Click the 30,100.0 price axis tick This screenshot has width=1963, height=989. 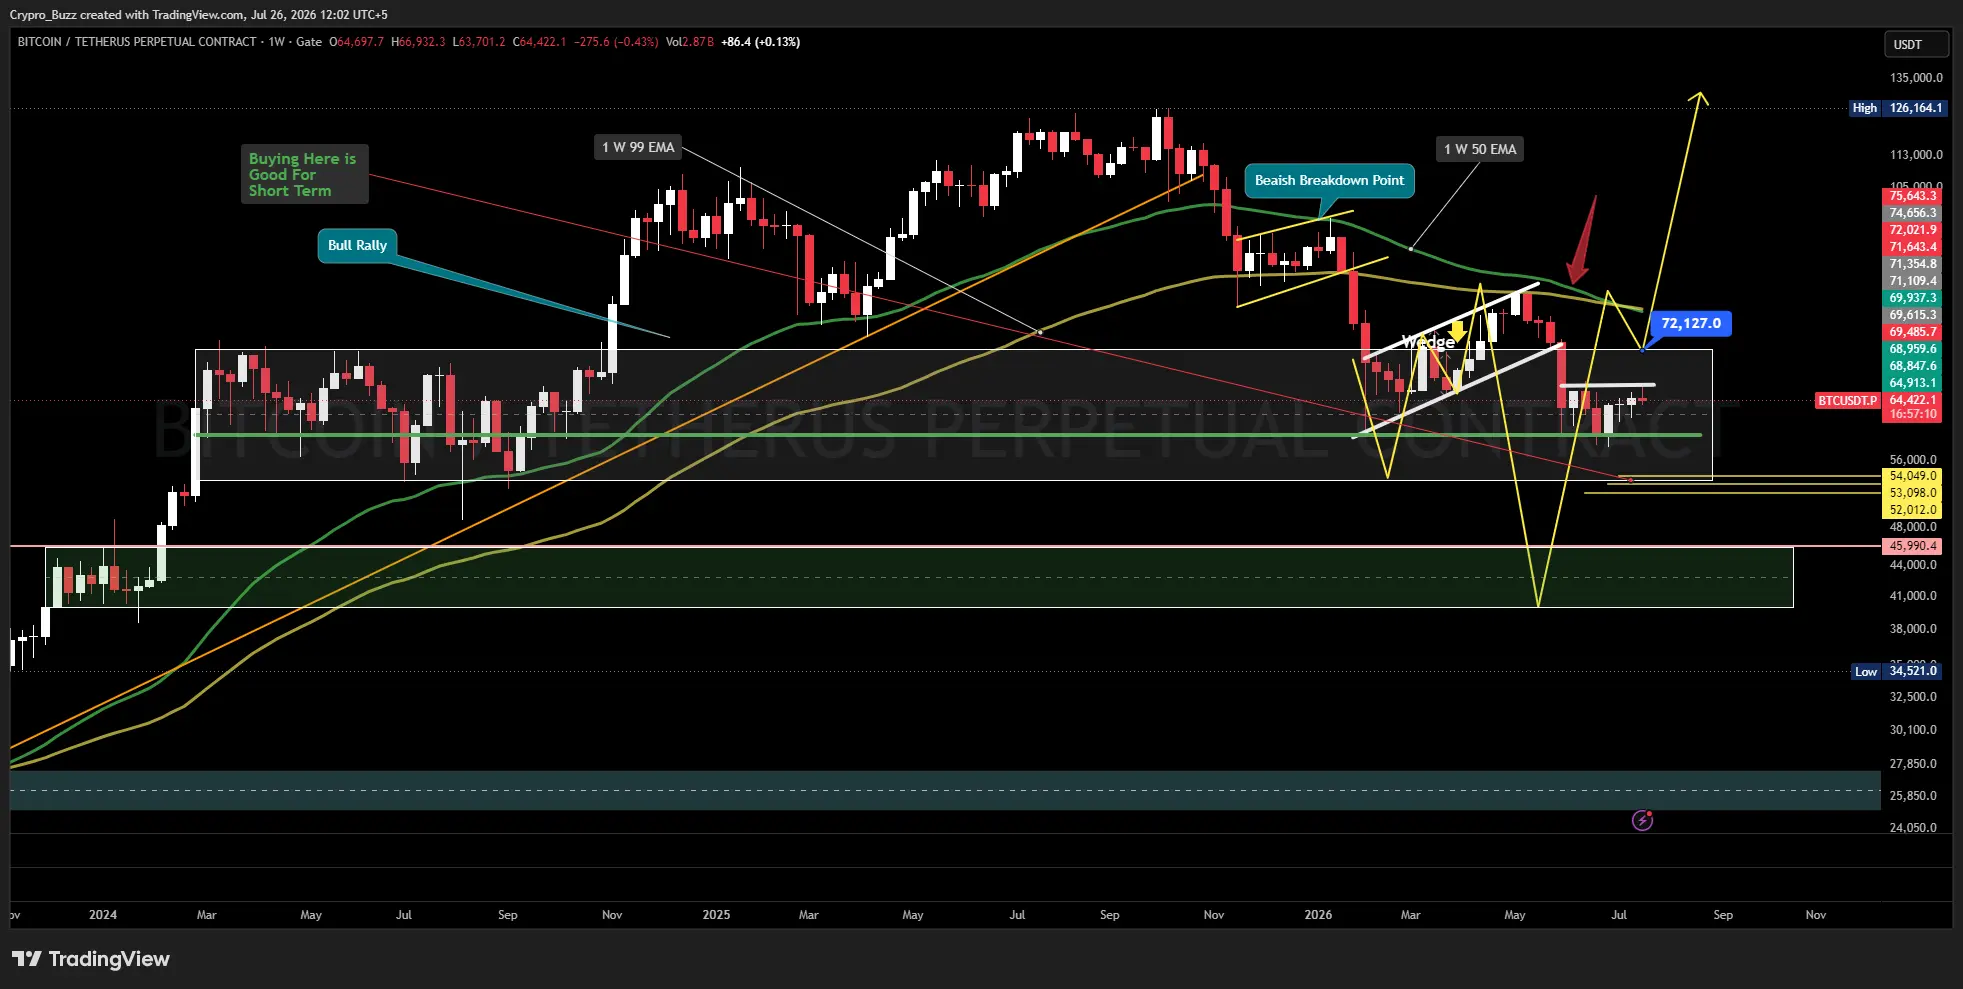pyautogui.click(x=1913, y=730)
